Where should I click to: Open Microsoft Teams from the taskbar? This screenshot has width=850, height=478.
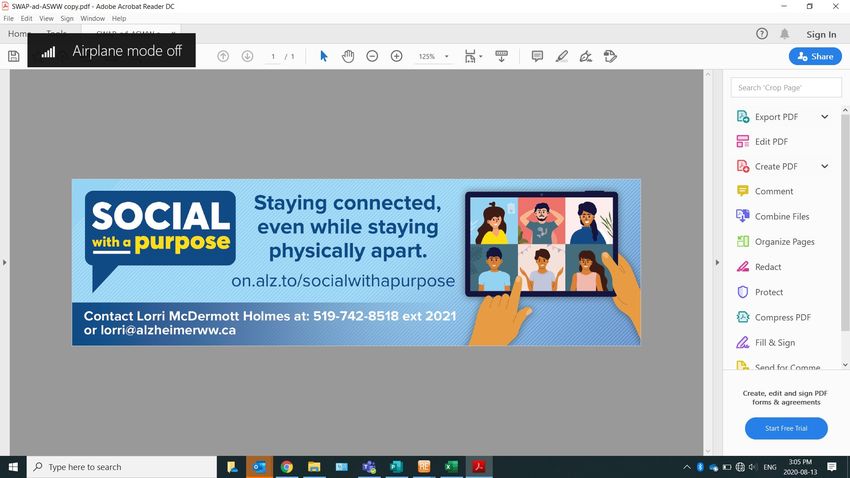369,467
